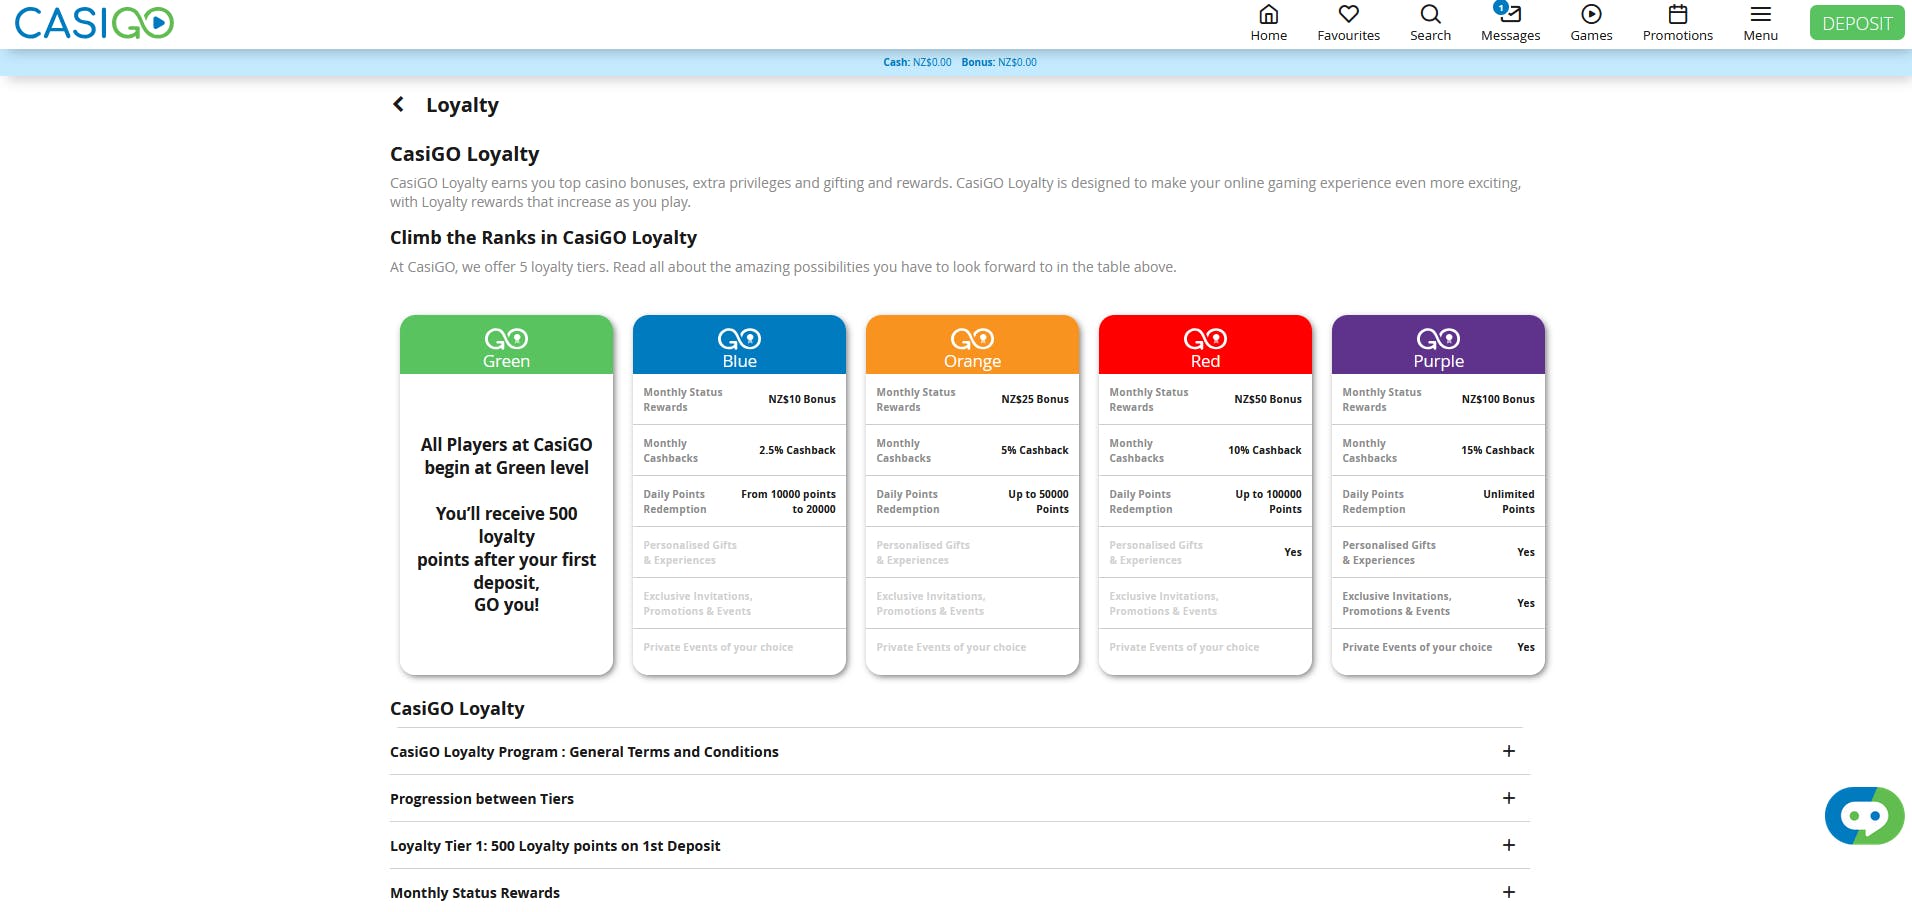Image resolution: width=1912 pixels, height=912 pixels.
Task: Click the back arrow beside Loyalty
Action: pos(398,104)
